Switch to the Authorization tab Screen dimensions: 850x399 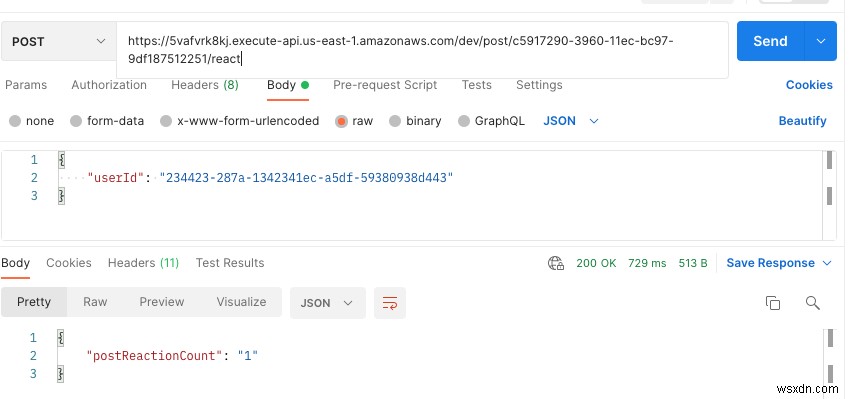pyautogui.click(x=109, y=85)
